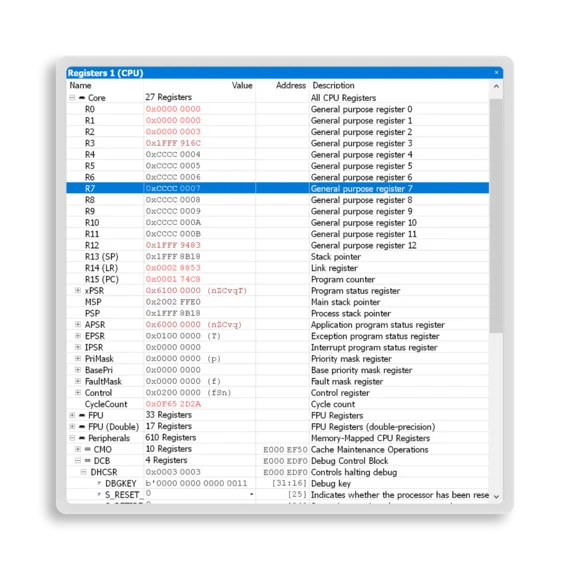This screenshot has height=570, width=570.
Task: Expand the EPSR register fields
Action: [78, 336]
